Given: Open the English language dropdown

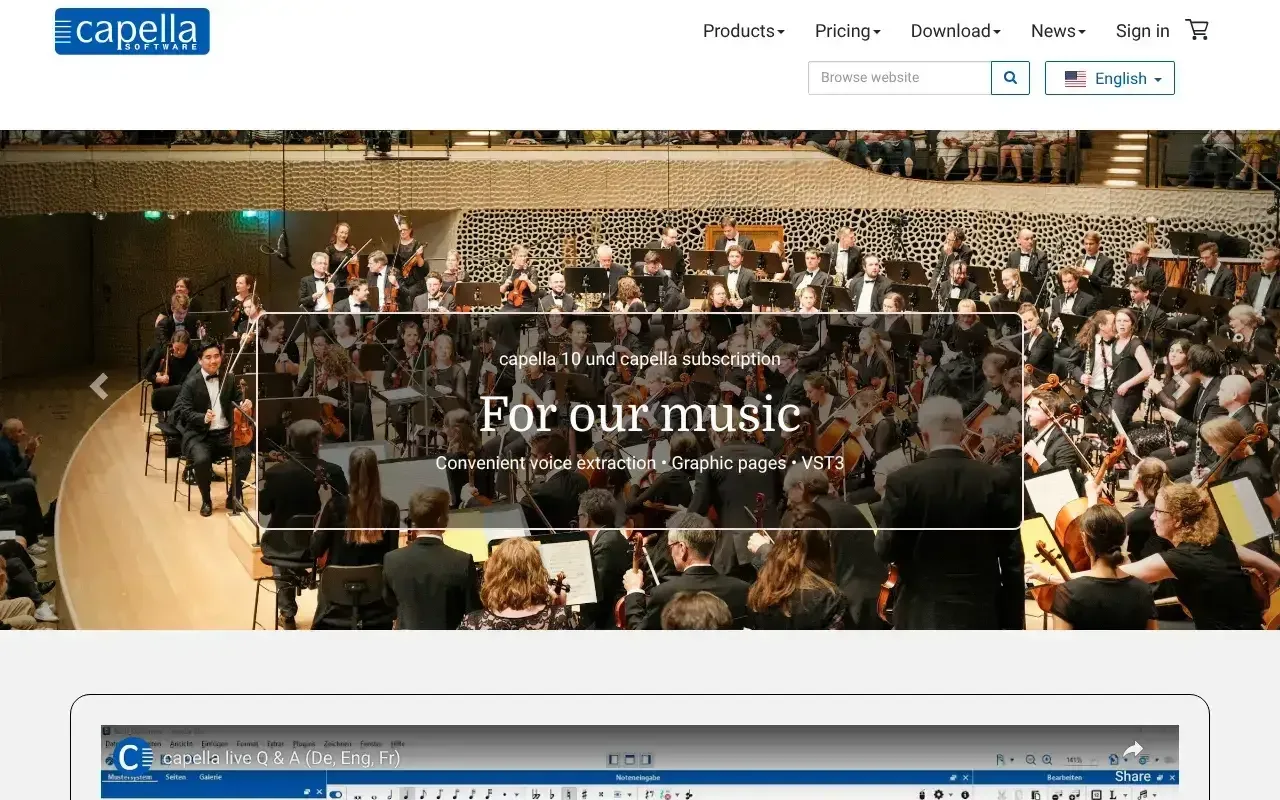Looking at the screenshot, I should (1109, 79).
